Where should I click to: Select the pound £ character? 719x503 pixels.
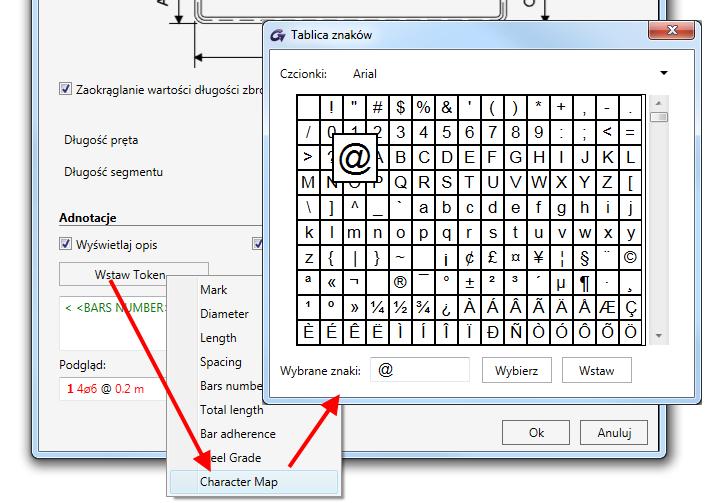[492, 258]
